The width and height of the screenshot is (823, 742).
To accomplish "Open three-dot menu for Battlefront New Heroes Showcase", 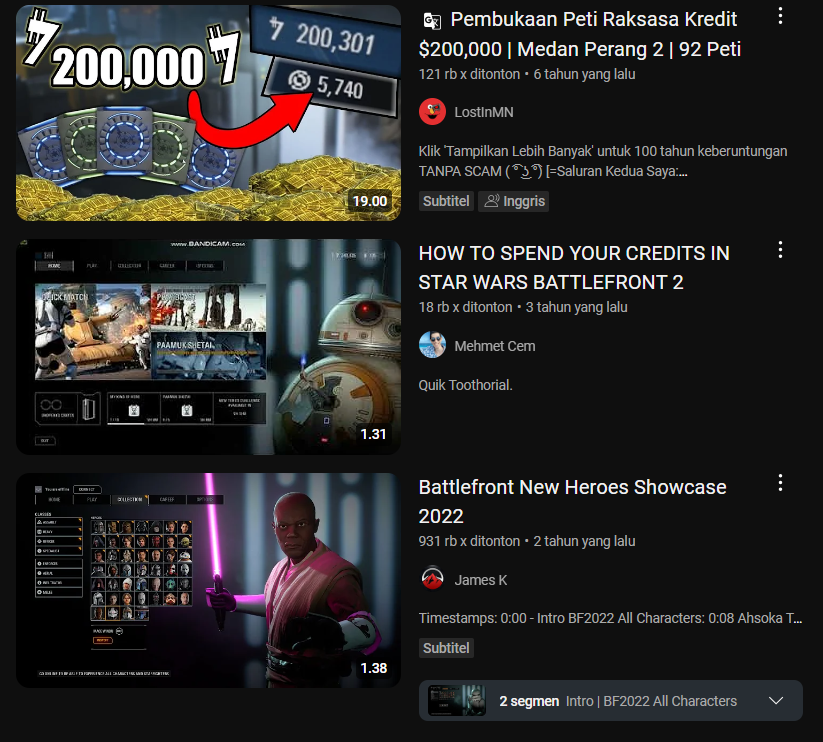I will point(780,483).
